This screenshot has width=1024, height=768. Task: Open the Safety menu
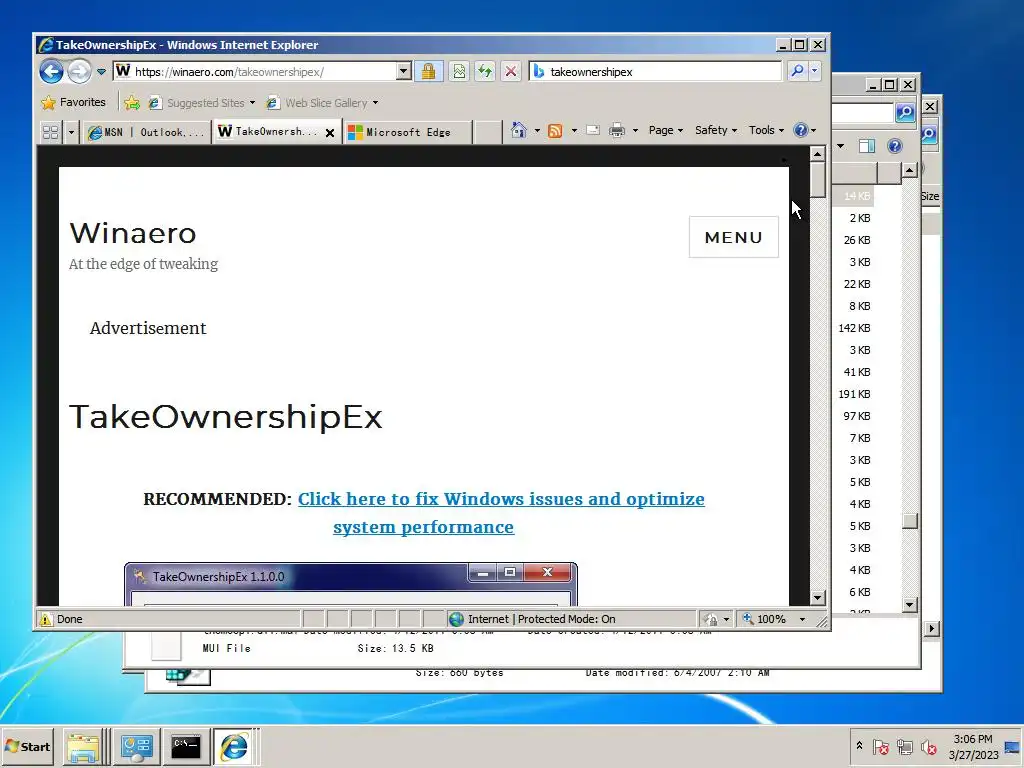716,130
